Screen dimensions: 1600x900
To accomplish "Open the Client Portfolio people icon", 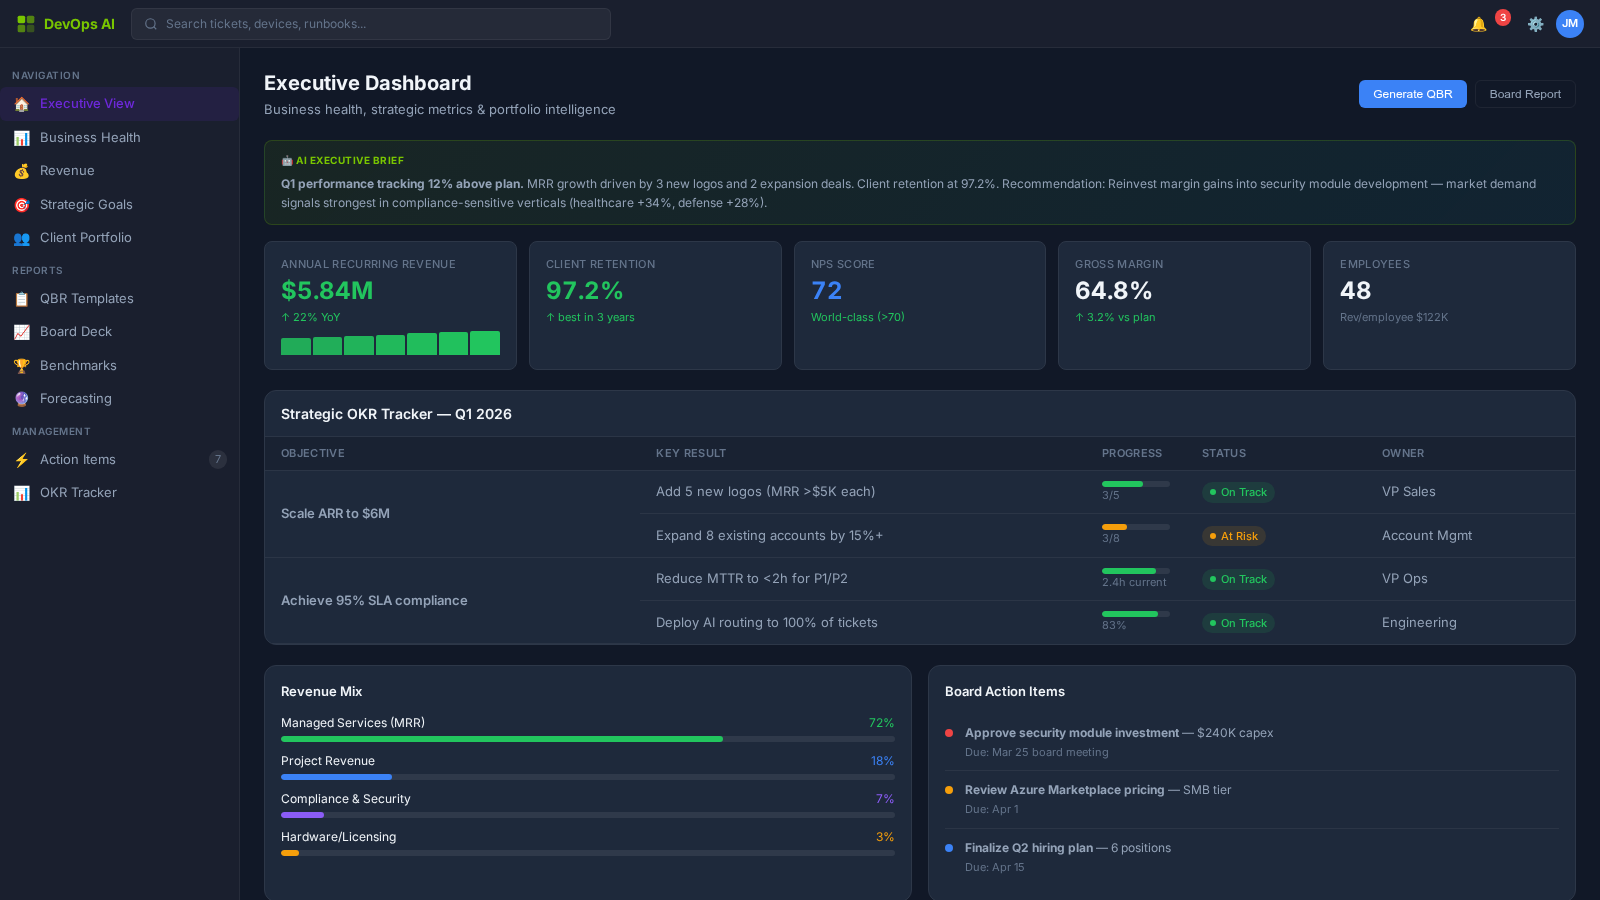I will (22, 237).
